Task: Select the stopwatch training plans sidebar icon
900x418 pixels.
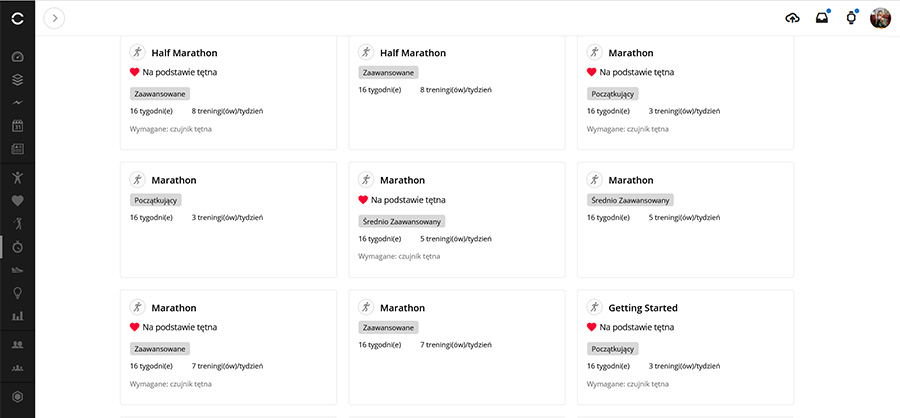Action: [17, 246]
